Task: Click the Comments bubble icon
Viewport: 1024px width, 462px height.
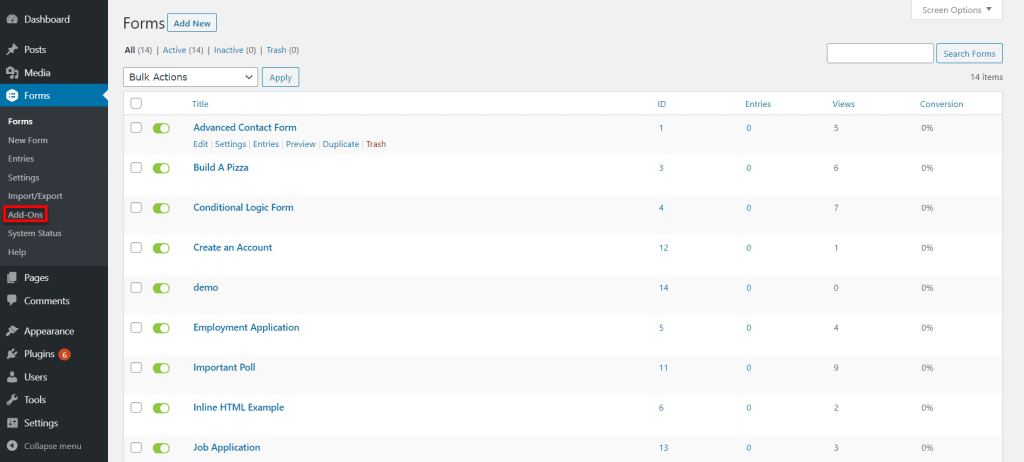Action: [12, 301]
